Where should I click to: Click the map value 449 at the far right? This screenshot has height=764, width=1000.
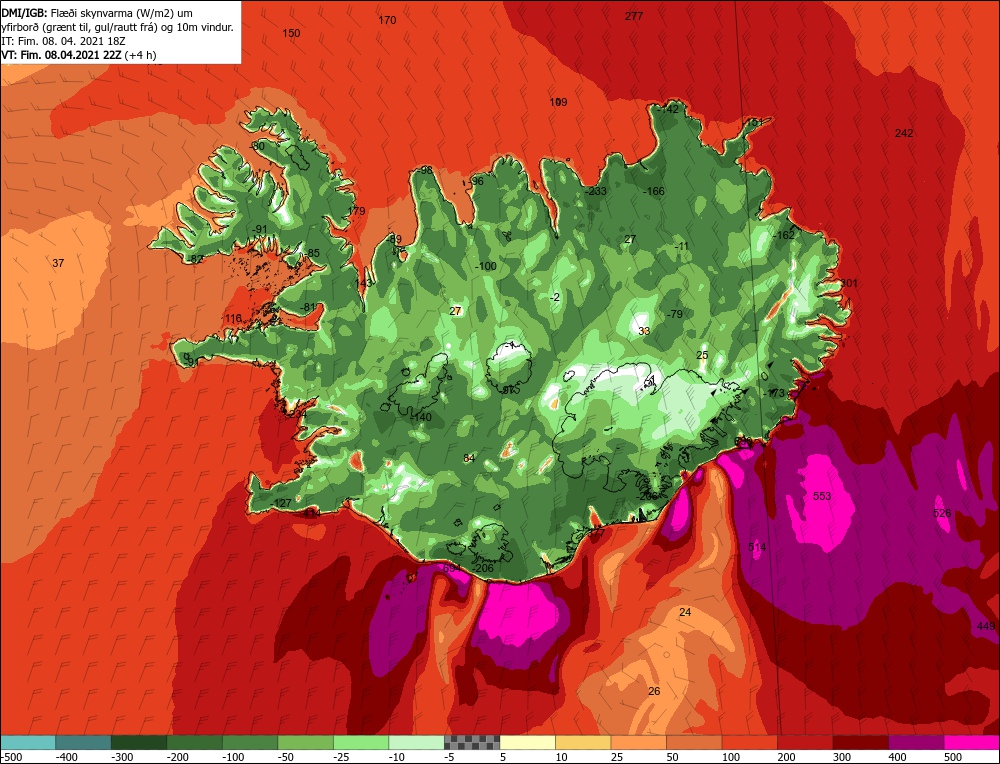[x=986, y=626]
